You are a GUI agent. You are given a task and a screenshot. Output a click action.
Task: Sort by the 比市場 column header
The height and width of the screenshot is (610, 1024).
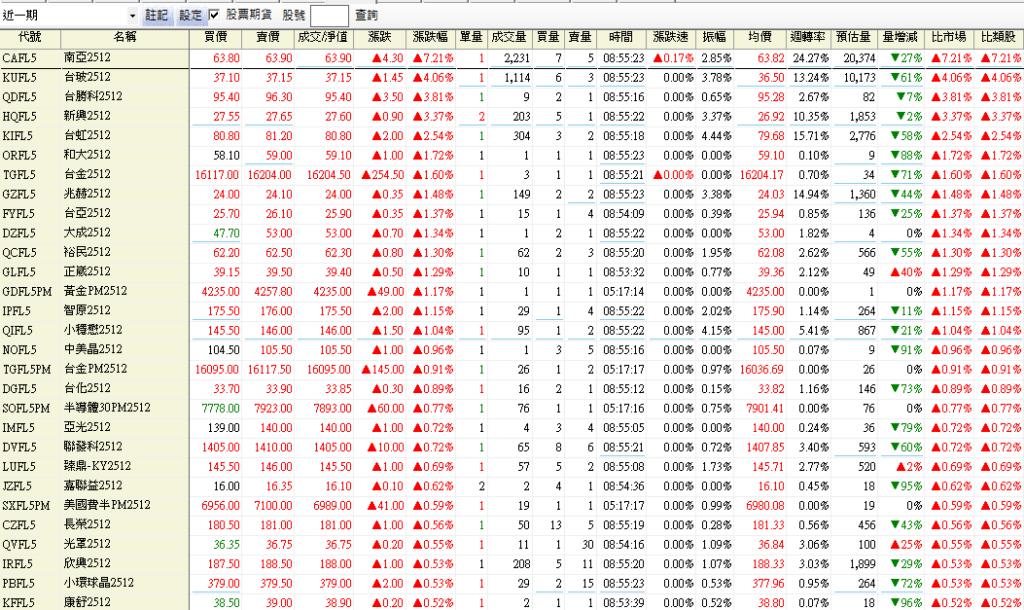tap(950, 37)
